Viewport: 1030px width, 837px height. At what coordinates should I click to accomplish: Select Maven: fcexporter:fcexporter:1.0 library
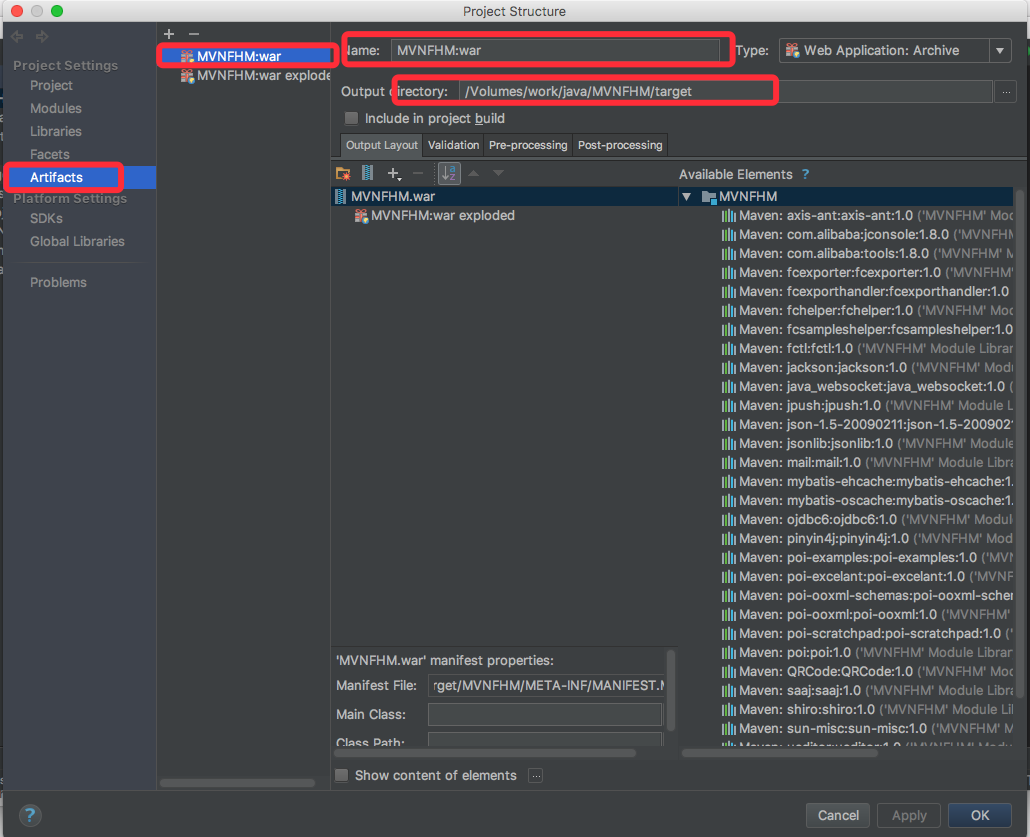[x=866, y=273]
